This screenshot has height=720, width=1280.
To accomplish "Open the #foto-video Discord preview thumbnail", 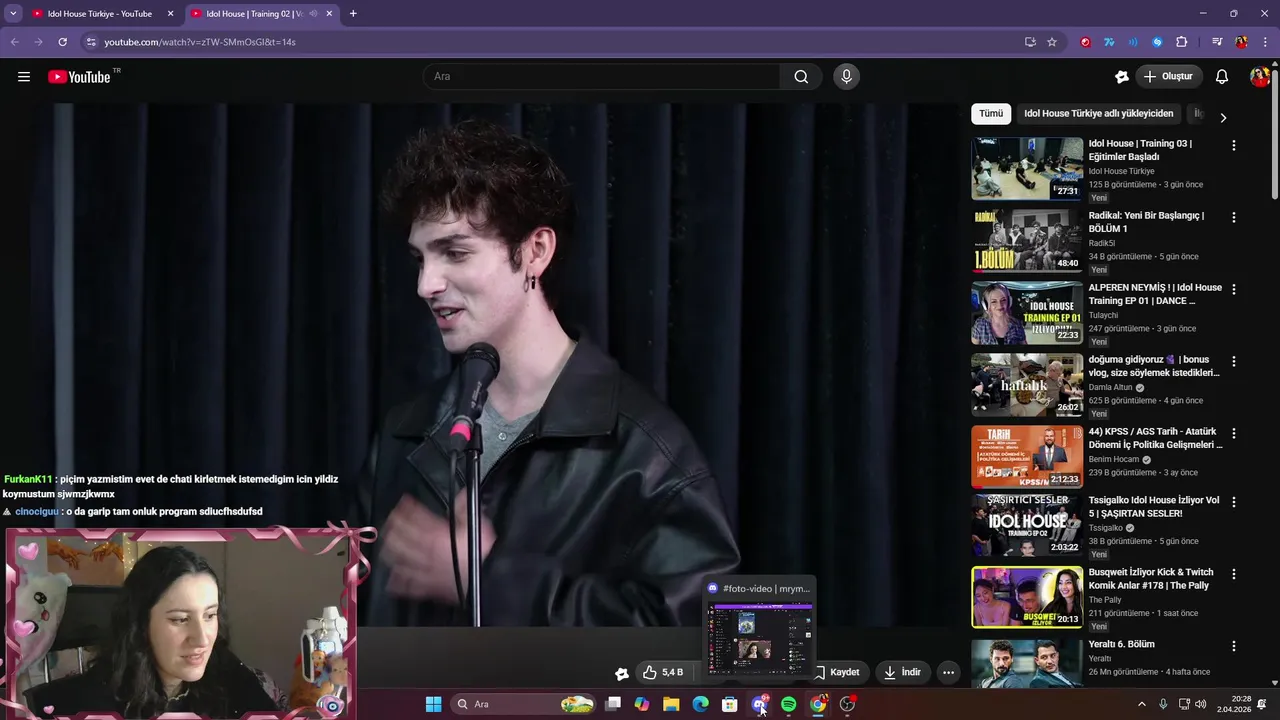I will point(760,637).
